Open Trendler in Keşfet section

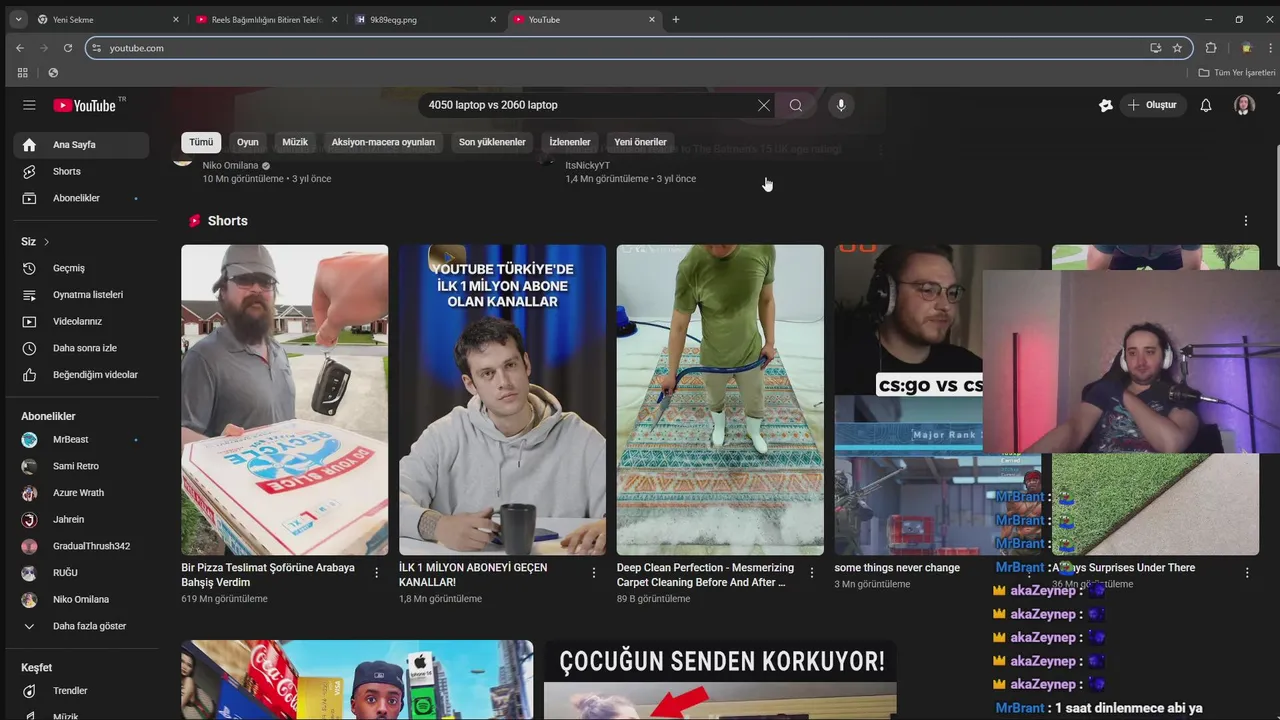(x=80, y=691)
